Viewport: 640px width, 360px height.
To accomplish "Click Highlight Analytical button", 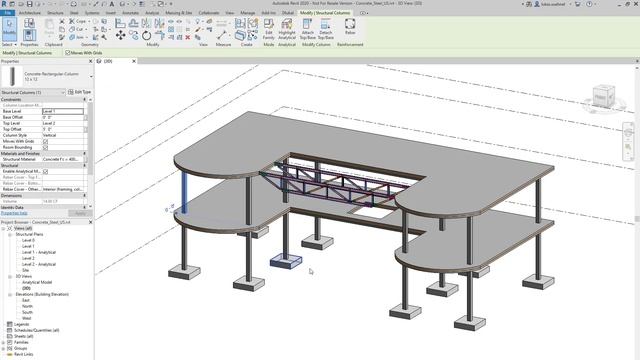I will pyautogui.click(x=287, y=29).
